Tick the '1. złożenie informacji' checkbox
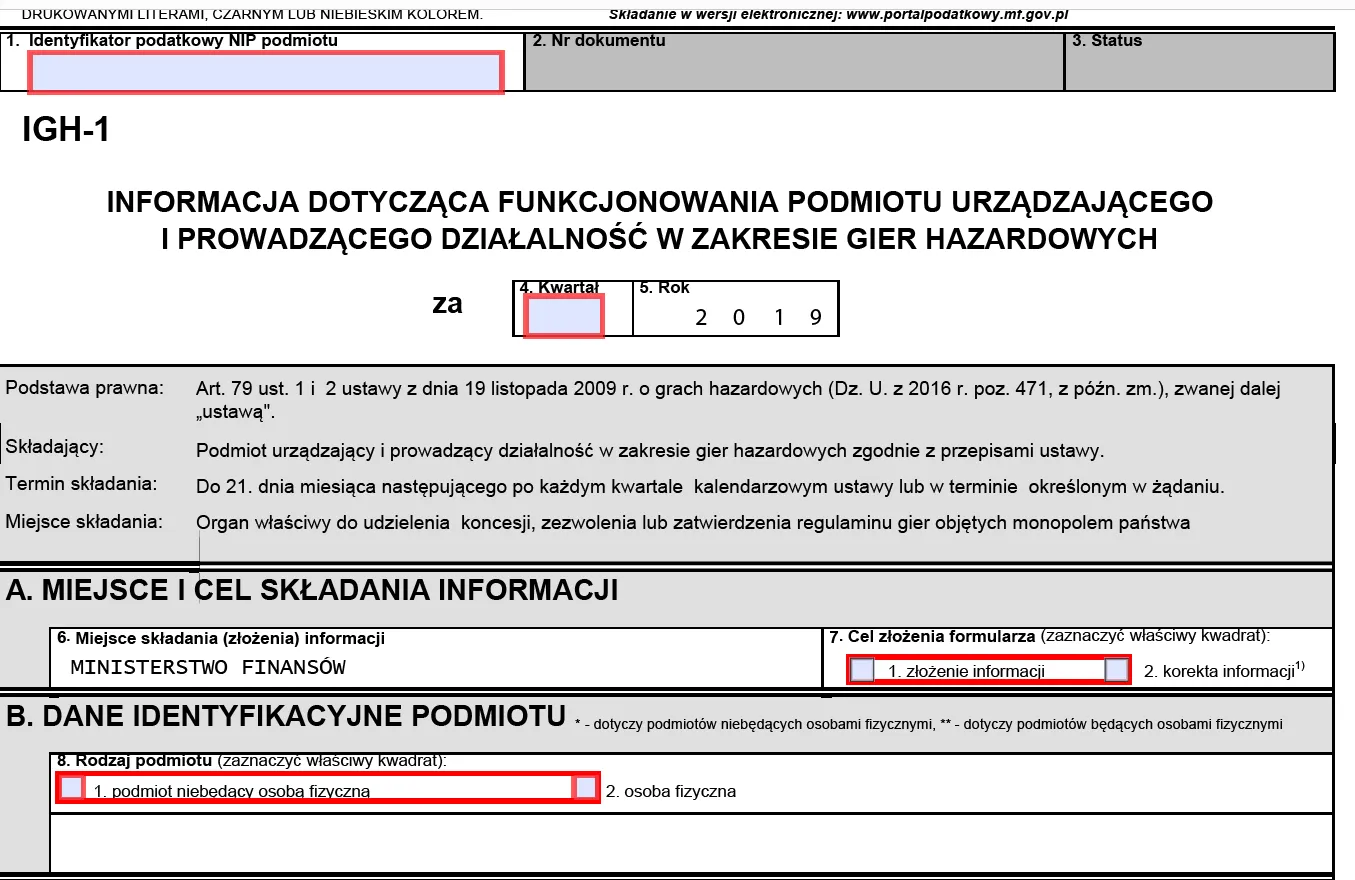 click(x=862, y=670)
